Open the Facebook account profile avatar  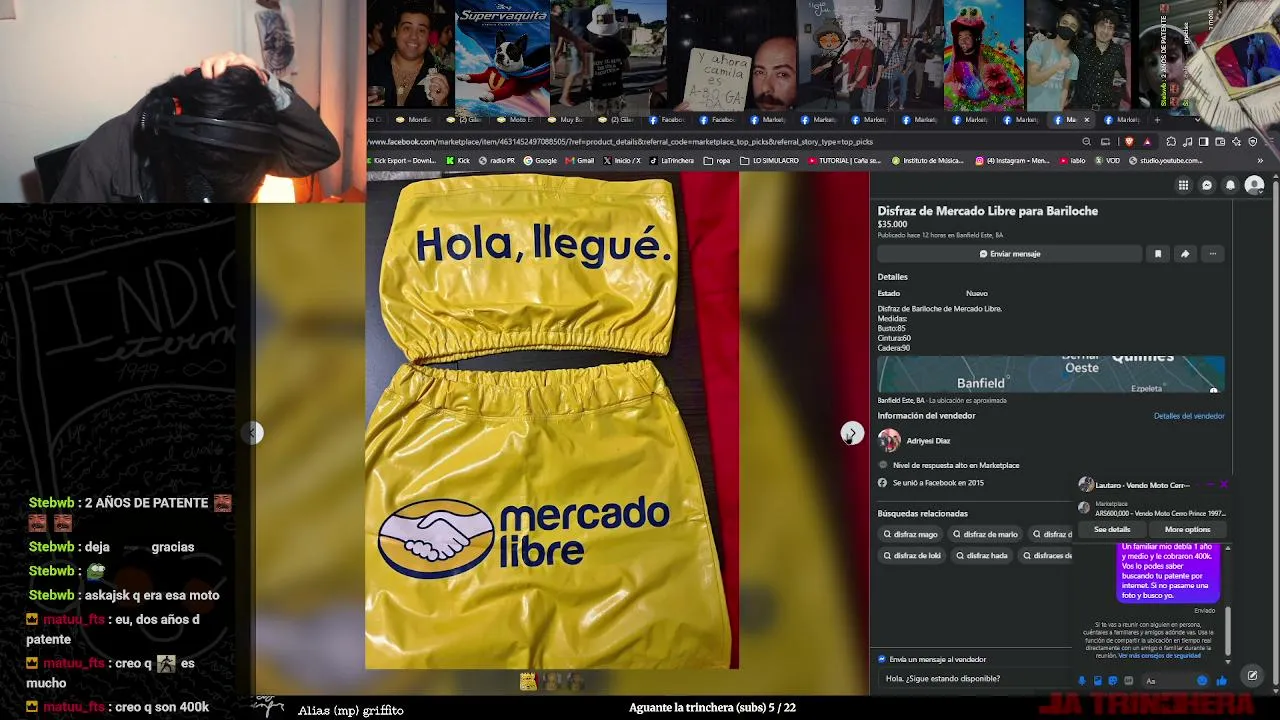coord(1254,185)
